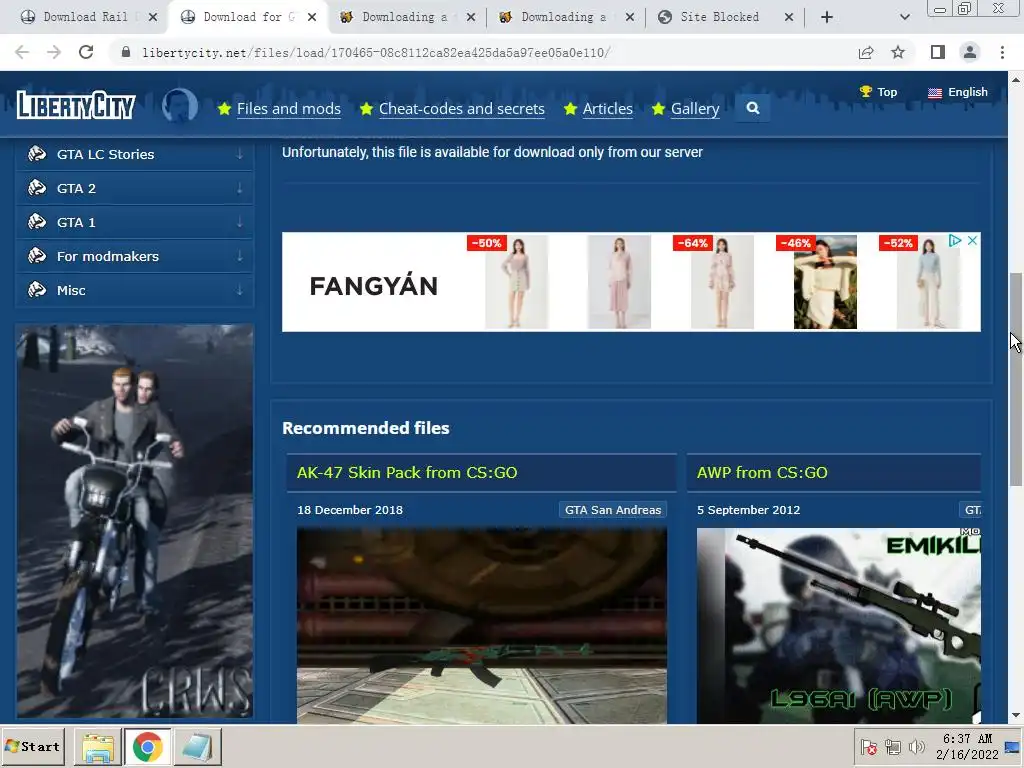Click the site search magnifier icon
Viewport: 1024px width, 768px height.
pyautogui.click(x=752, y=108)
